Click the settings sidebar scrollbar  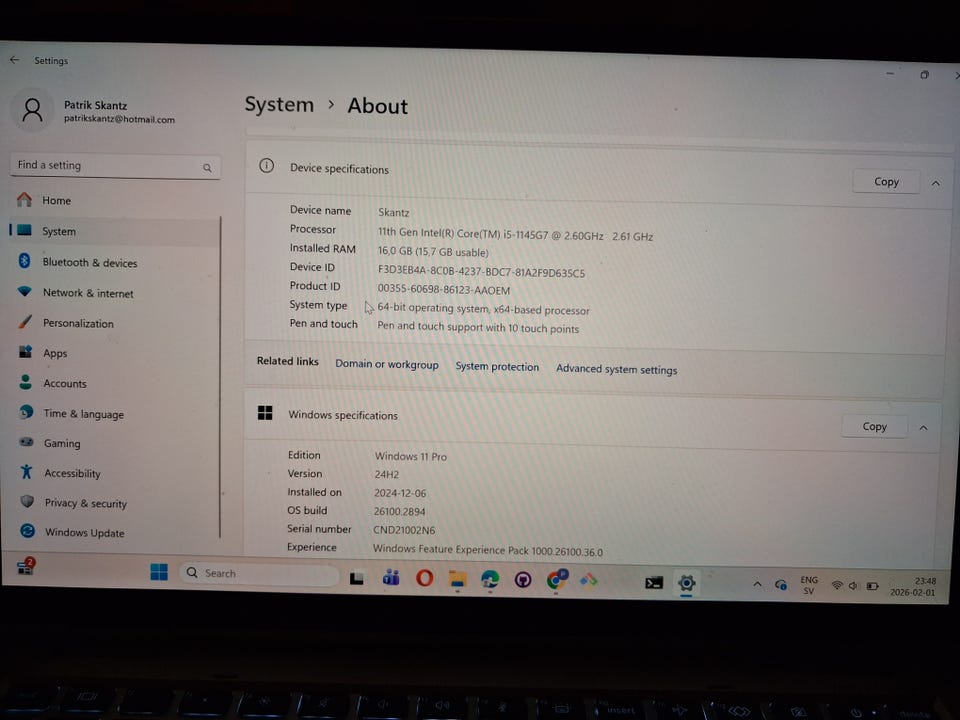(220, 377)
